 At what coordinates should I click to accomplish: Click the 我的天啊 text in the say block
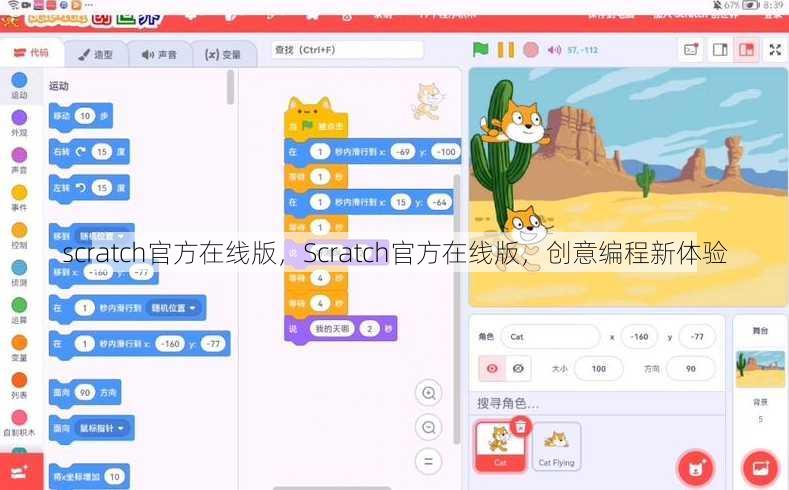click(x=332, y=329)
